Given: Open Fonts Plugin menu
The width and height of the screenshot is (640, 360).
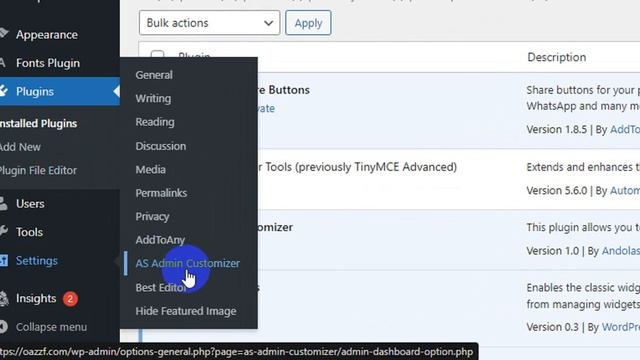Looking at the screenshot, I should [48, 63].
